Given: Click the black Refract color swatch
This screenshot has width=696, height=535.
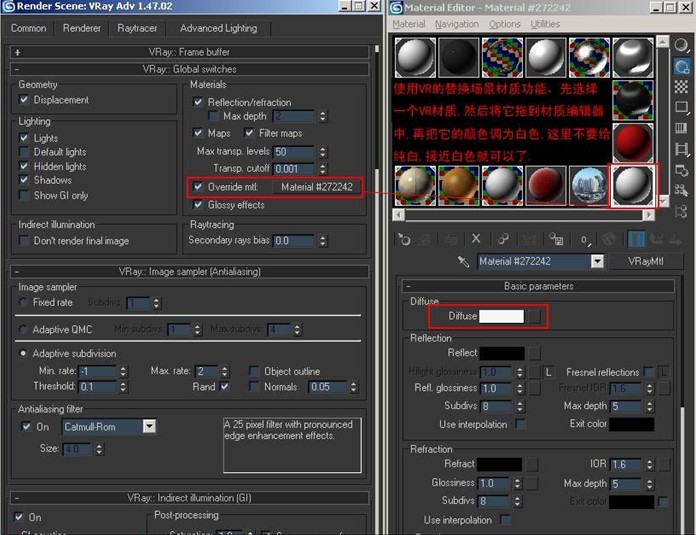Looking at the screenshot, I should pos(499,464).
